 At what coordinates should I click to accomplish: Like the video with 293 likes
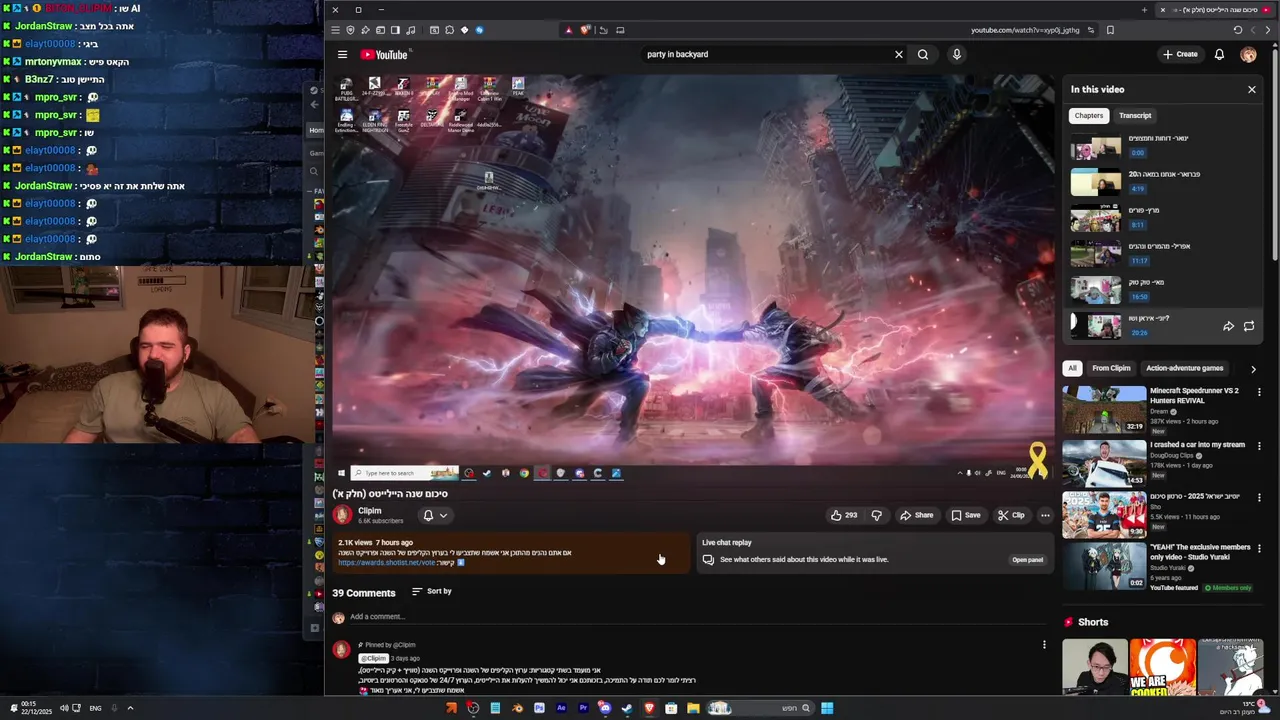point(843,515)
